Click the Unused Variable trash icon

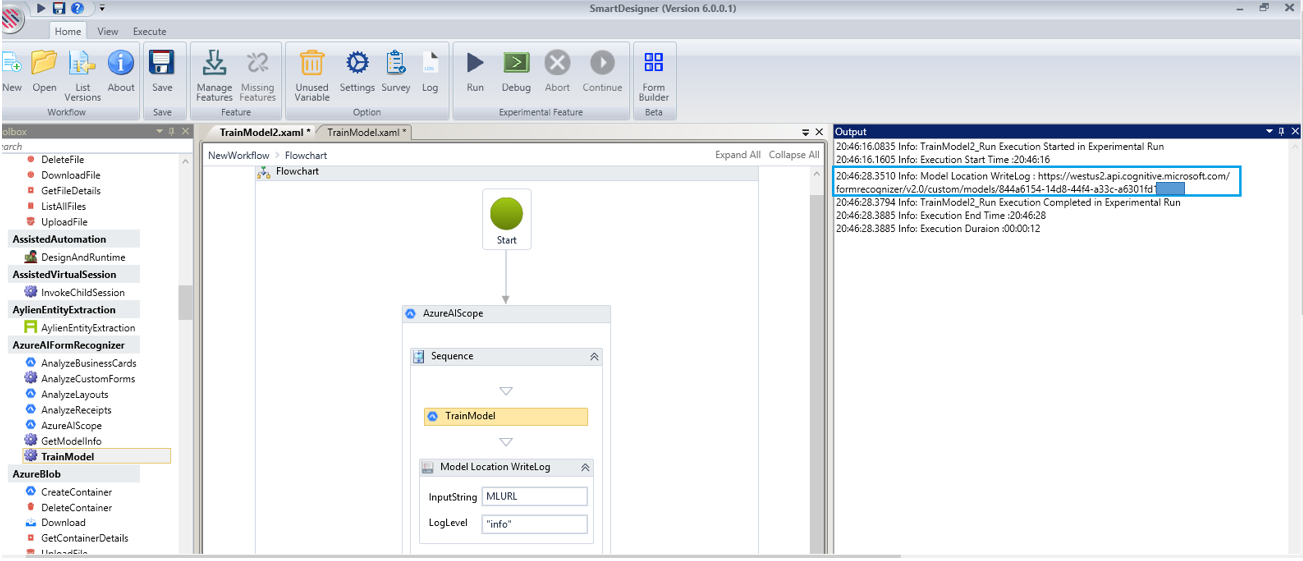312,64
